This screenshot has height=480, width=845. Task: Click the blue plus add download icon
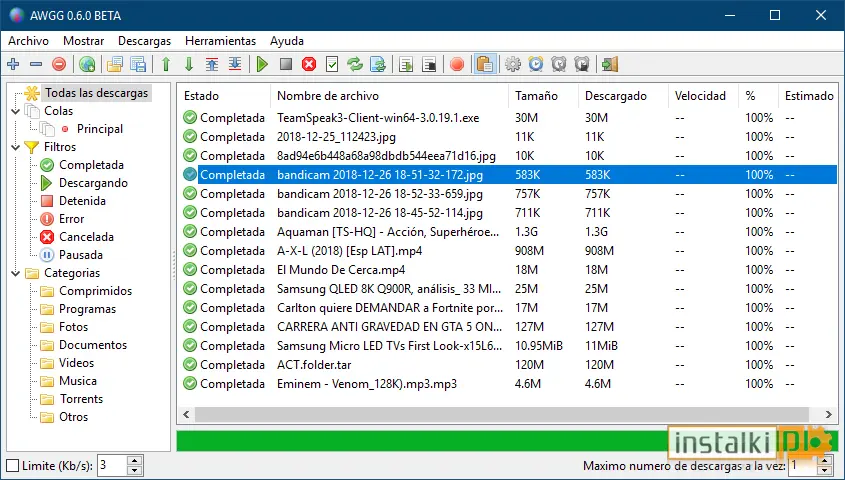point(13,65)
